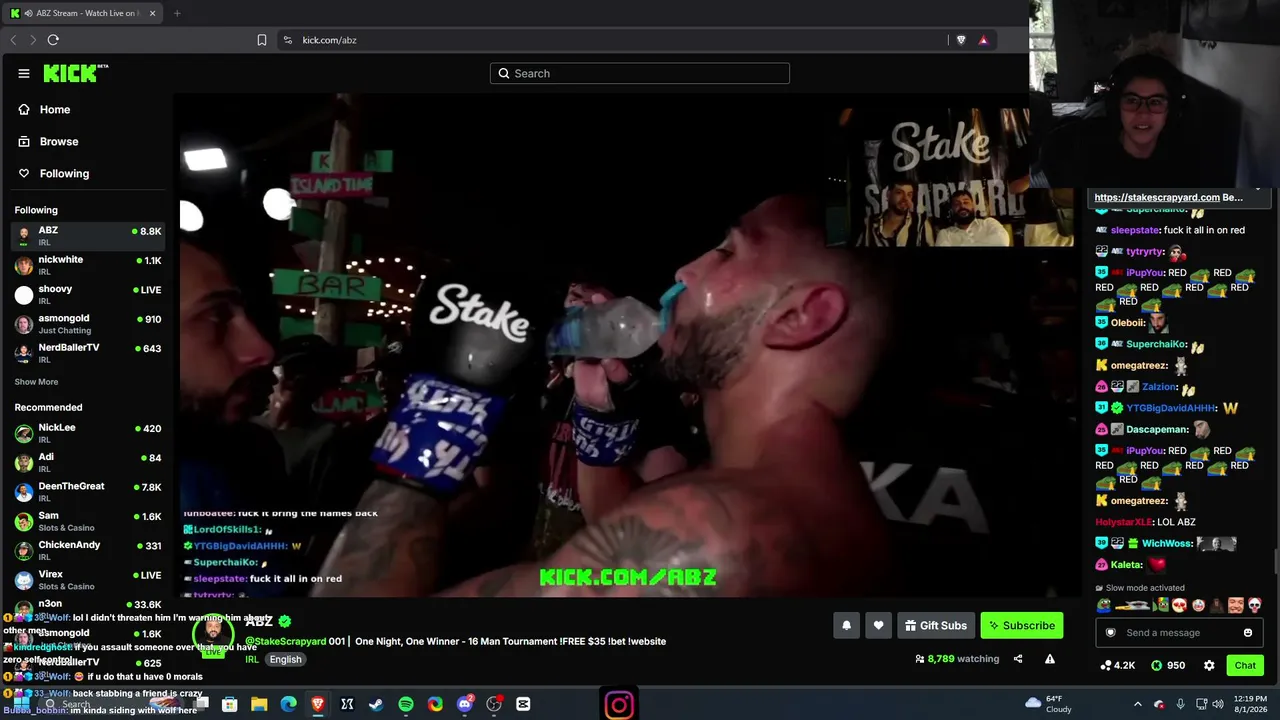Focus the Kick search box
1280x720 pixels.
pos(640,73)
